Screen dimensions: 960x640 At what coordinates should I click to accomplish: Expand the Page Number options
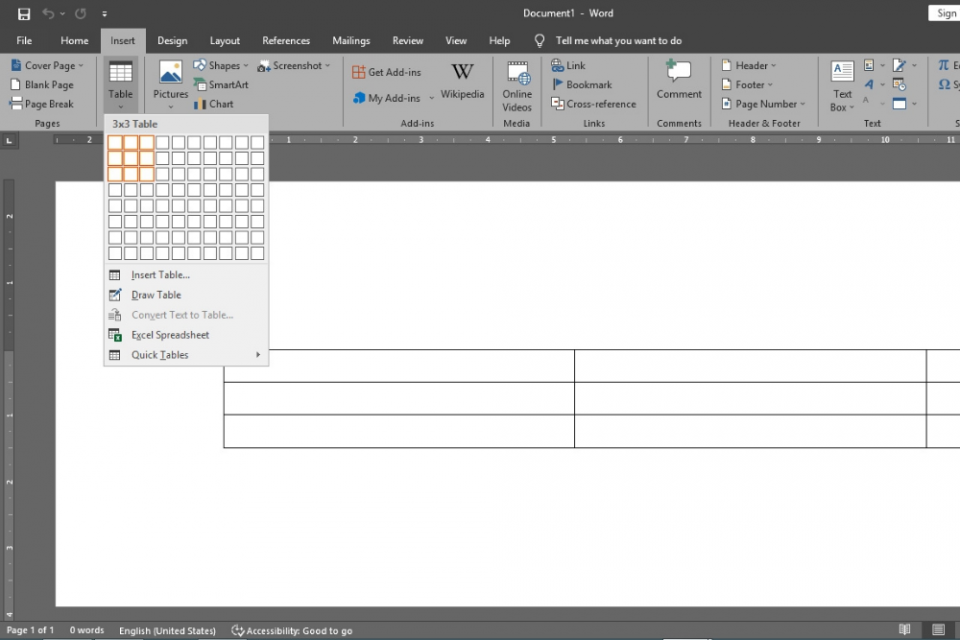pyautogui.click(x=763, y=104)
